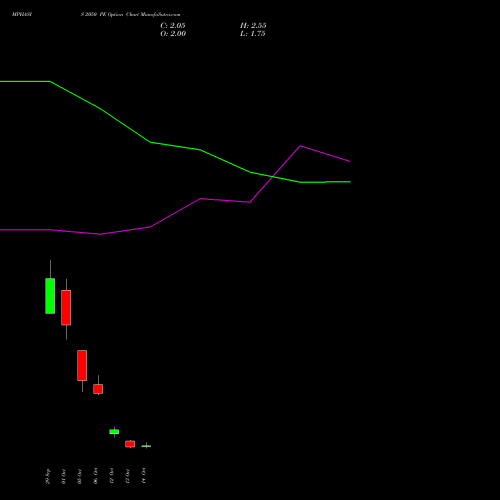The width and height of the screenshot is (500, 500).
Task: Click the 03 Oct date label
Action: click(80, 477)
